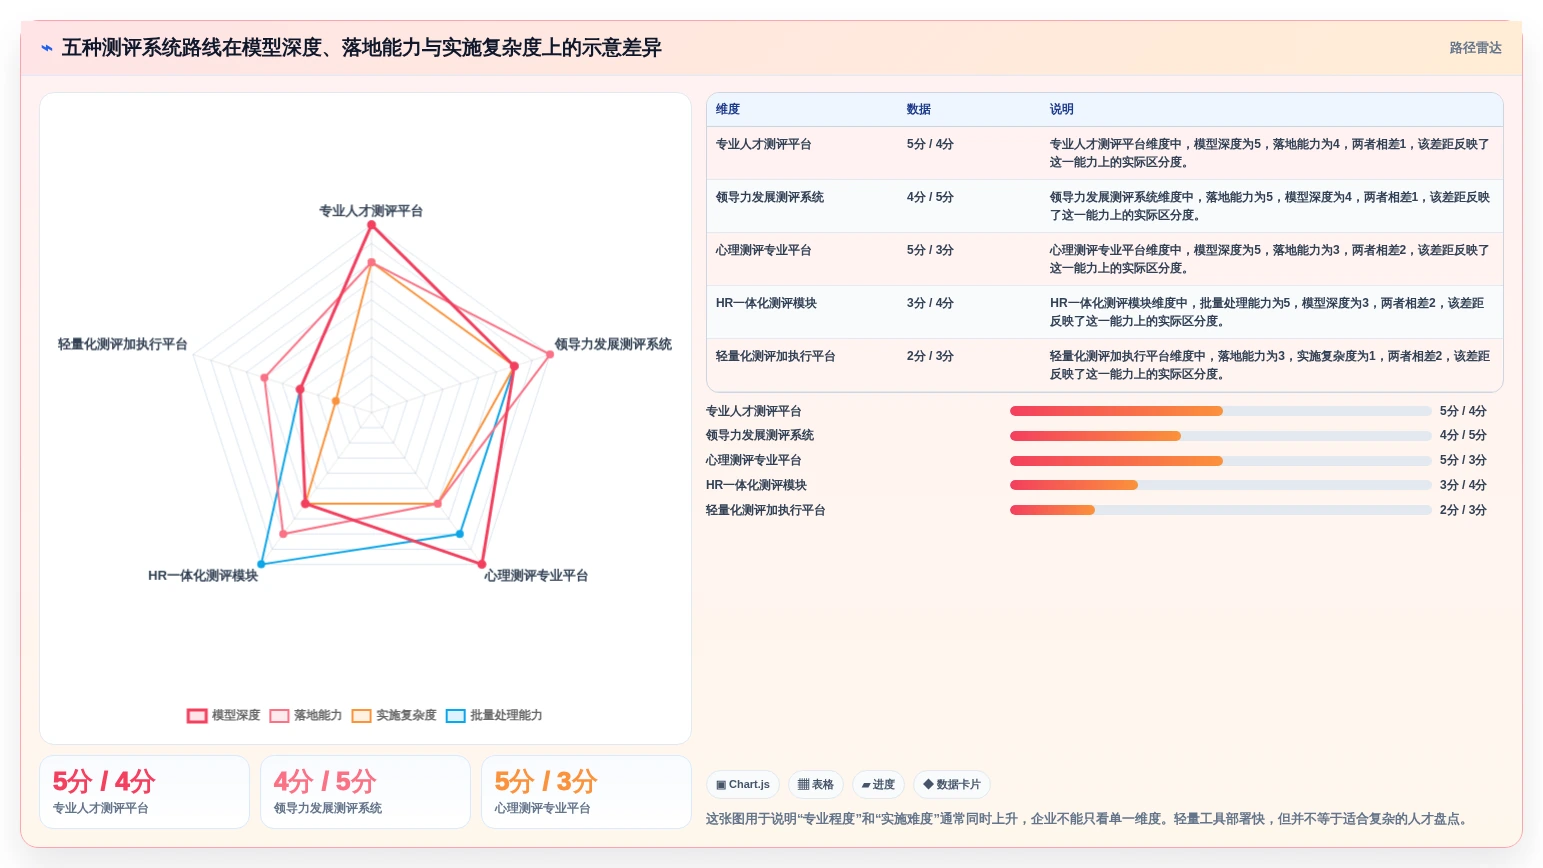Toggle the 实施复杂度 legend series
The height and width of the screenshot is (868, 1543).
pos(394,715)
